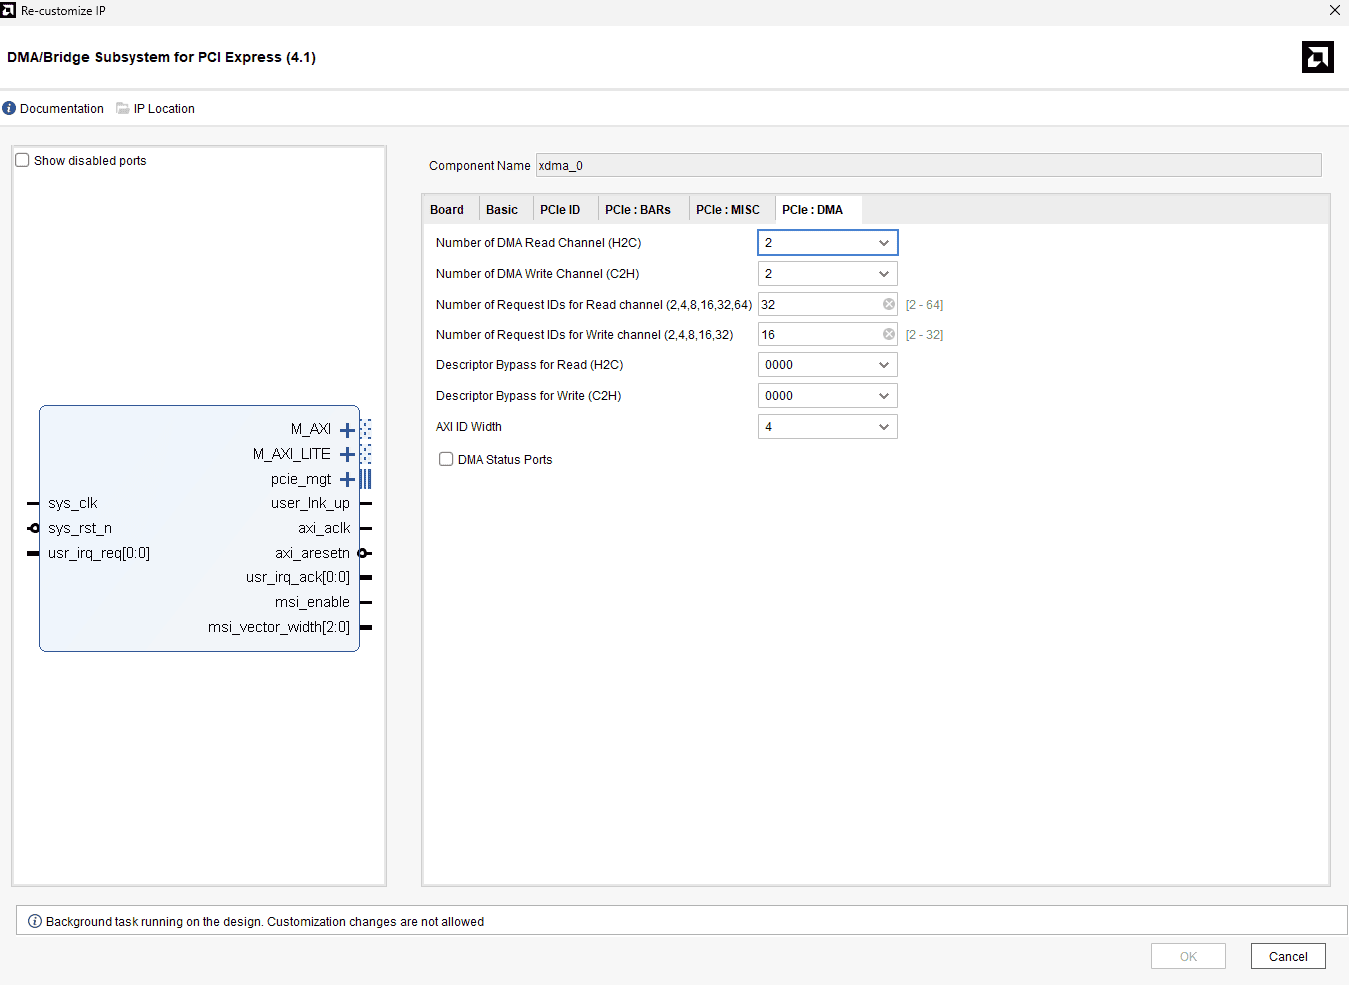Clear the Read channel Request IDs value
Screen dimensions: 1349x985
click(888, 305)
